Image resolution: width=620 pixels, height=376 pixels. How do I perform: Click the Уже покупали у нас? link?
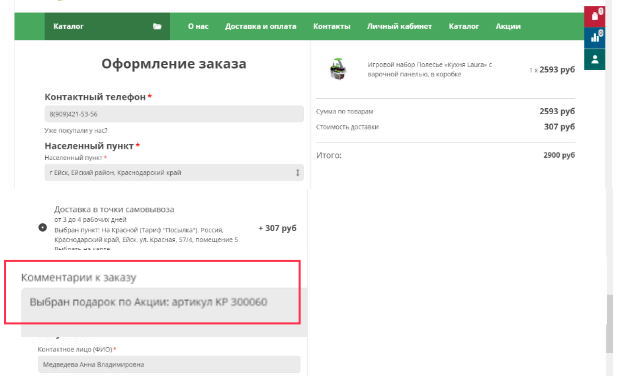click(x=76, y=130)
